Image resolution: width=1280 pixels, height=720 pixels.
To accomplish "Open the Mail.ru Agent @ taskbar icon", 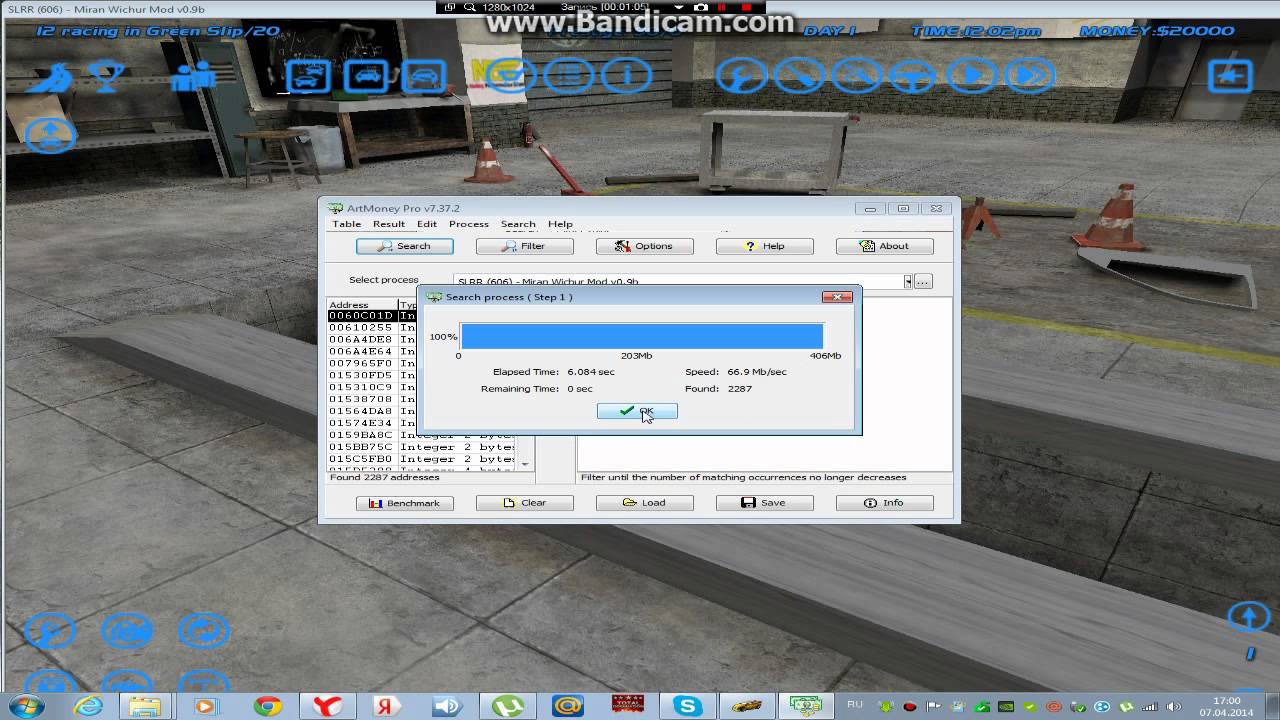I will 568,706.
